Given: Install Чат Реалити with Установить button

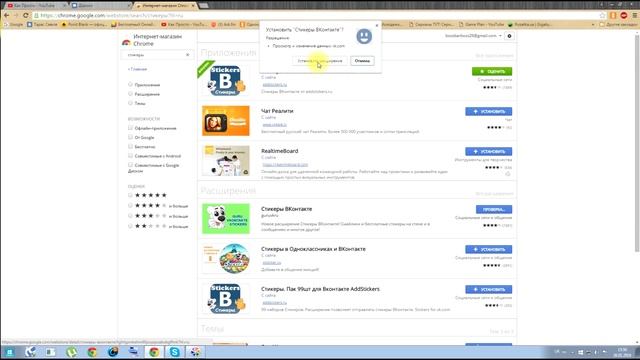Looking at the screenshot, I should (489, 111).
